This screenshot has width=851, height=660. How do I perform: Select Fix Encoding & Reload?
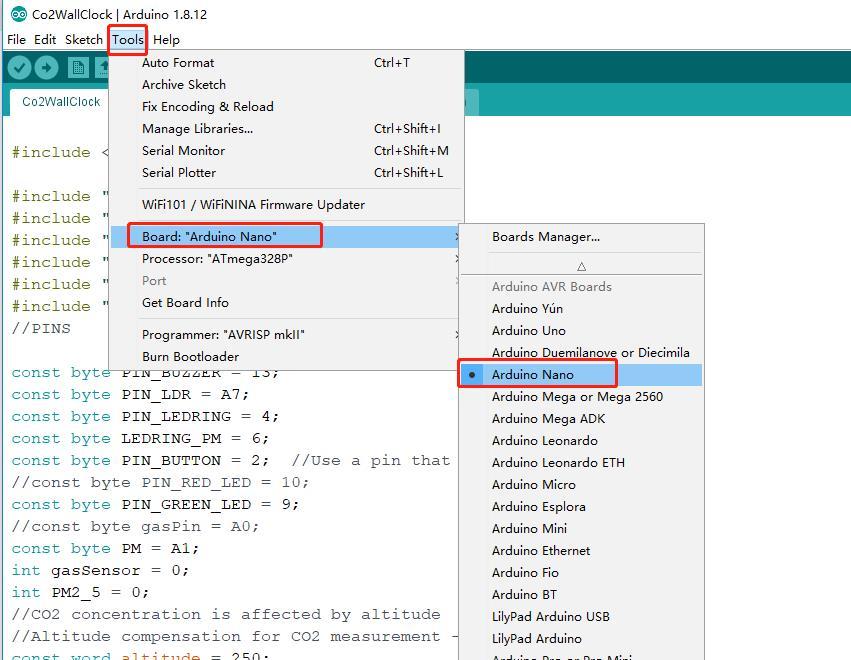287,106
